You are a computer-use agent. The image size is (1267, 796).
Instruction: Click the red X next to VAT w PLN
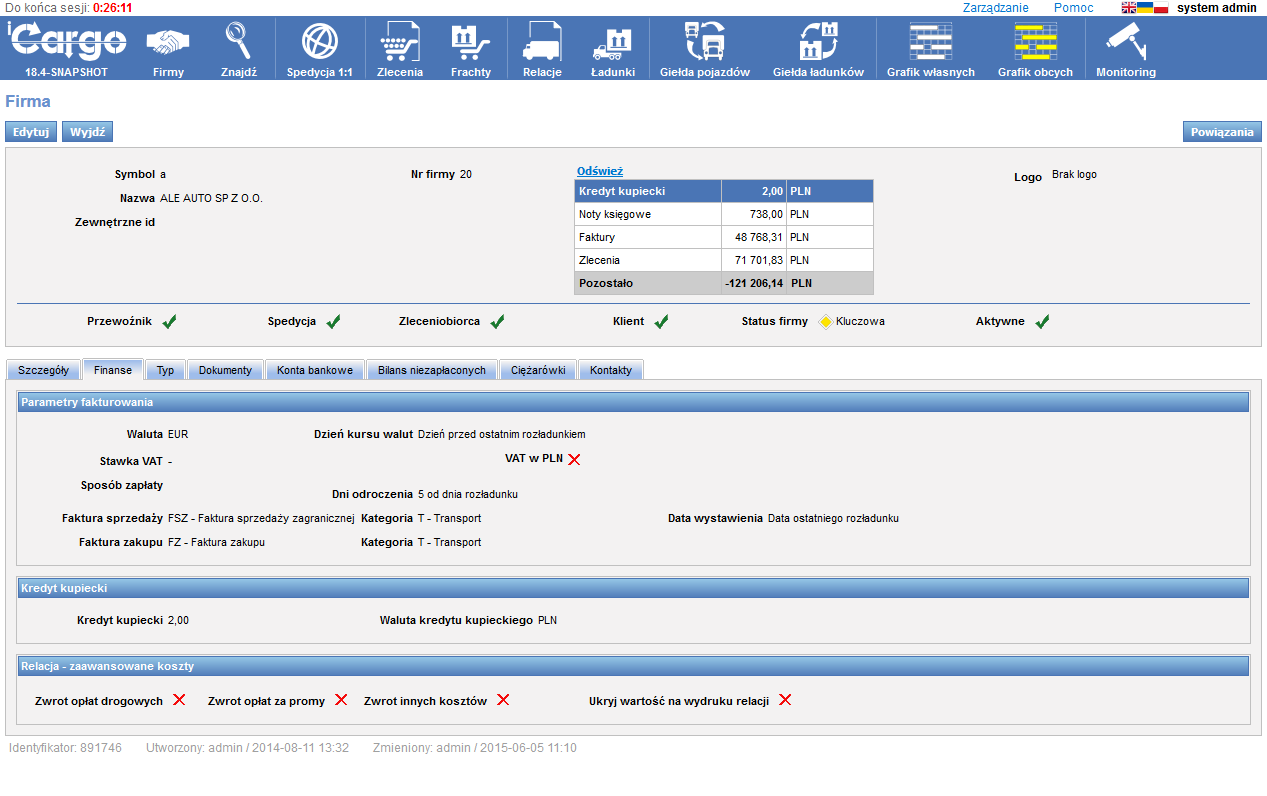575,459
